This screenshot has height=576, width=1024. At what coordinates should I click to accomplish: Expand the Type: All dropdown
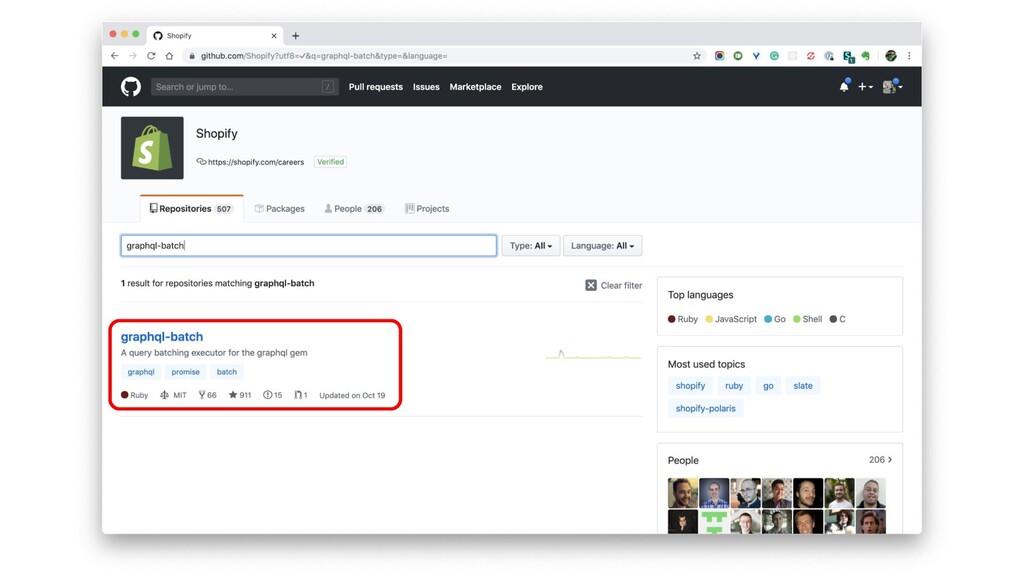click(531, 246)
